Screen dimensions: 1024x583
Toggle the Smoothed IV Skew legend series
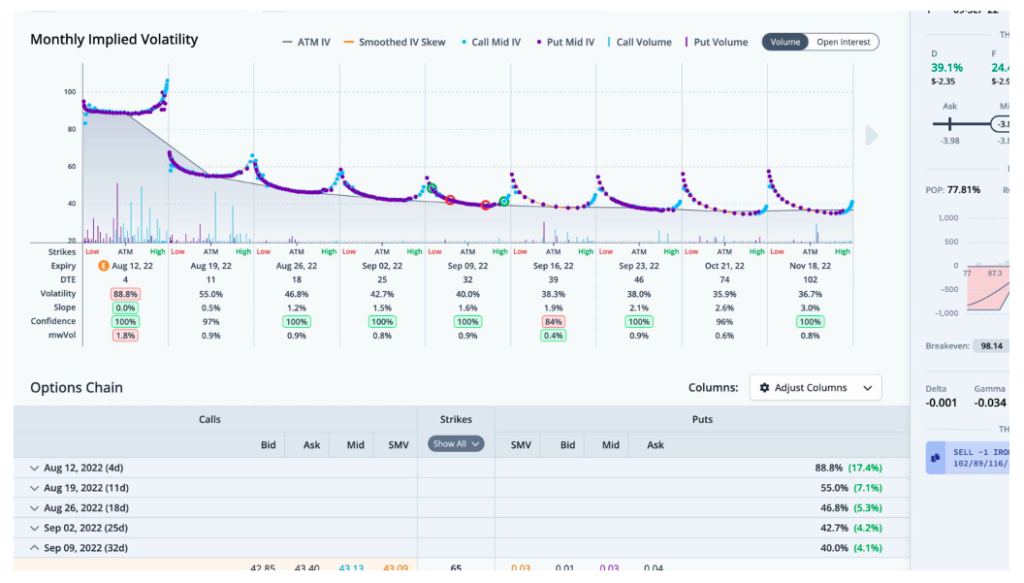[394, 42]
